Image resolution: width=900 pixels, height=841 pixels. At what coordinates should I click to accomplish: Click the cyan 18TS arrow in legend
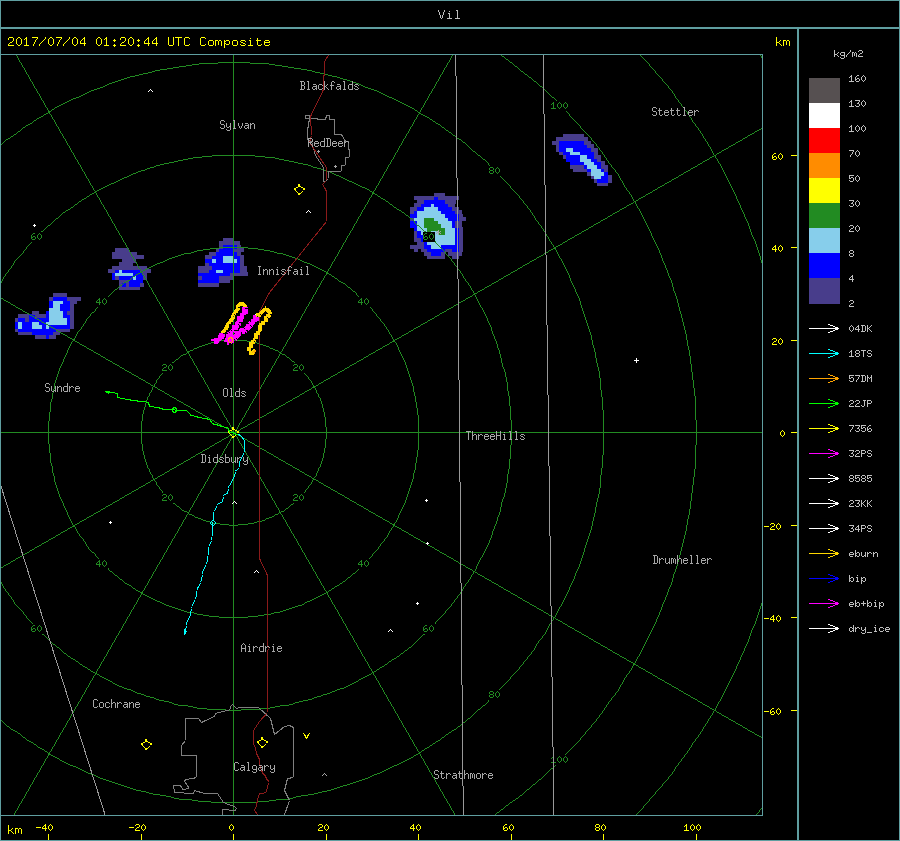(824, 354)
